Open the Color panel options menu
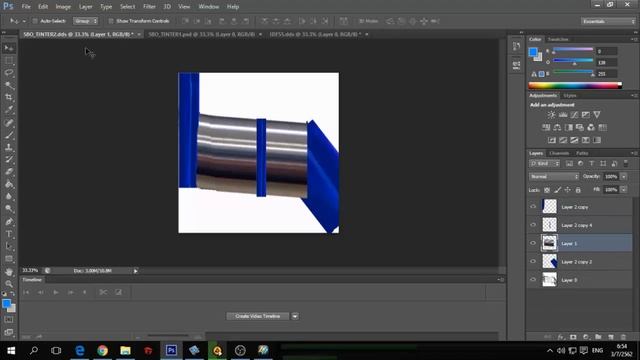Viewport: 640px width, 360px height. coord(634,40)
